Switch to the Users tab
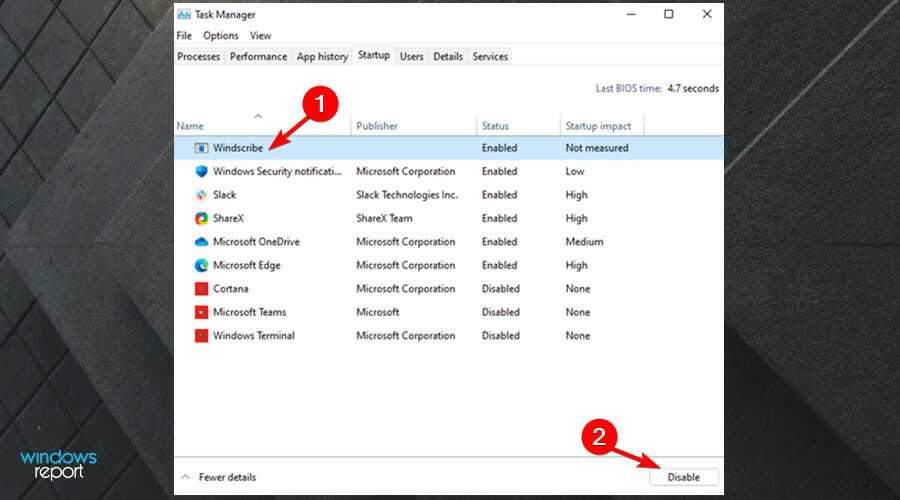Image resolution: width=900 pixels, height=500 pixels. [412, 56]
